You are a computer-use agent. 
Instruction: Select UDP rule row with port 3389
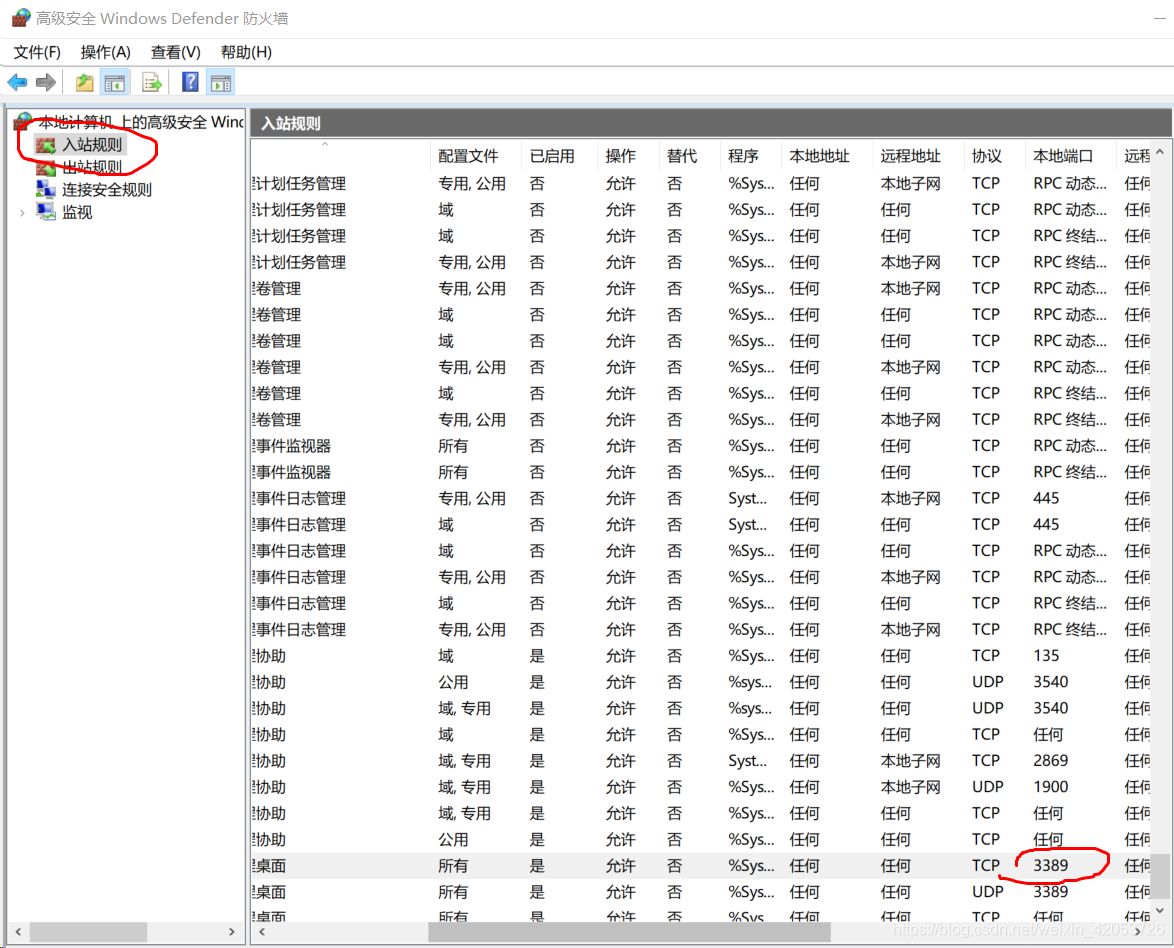pos(702,892)
